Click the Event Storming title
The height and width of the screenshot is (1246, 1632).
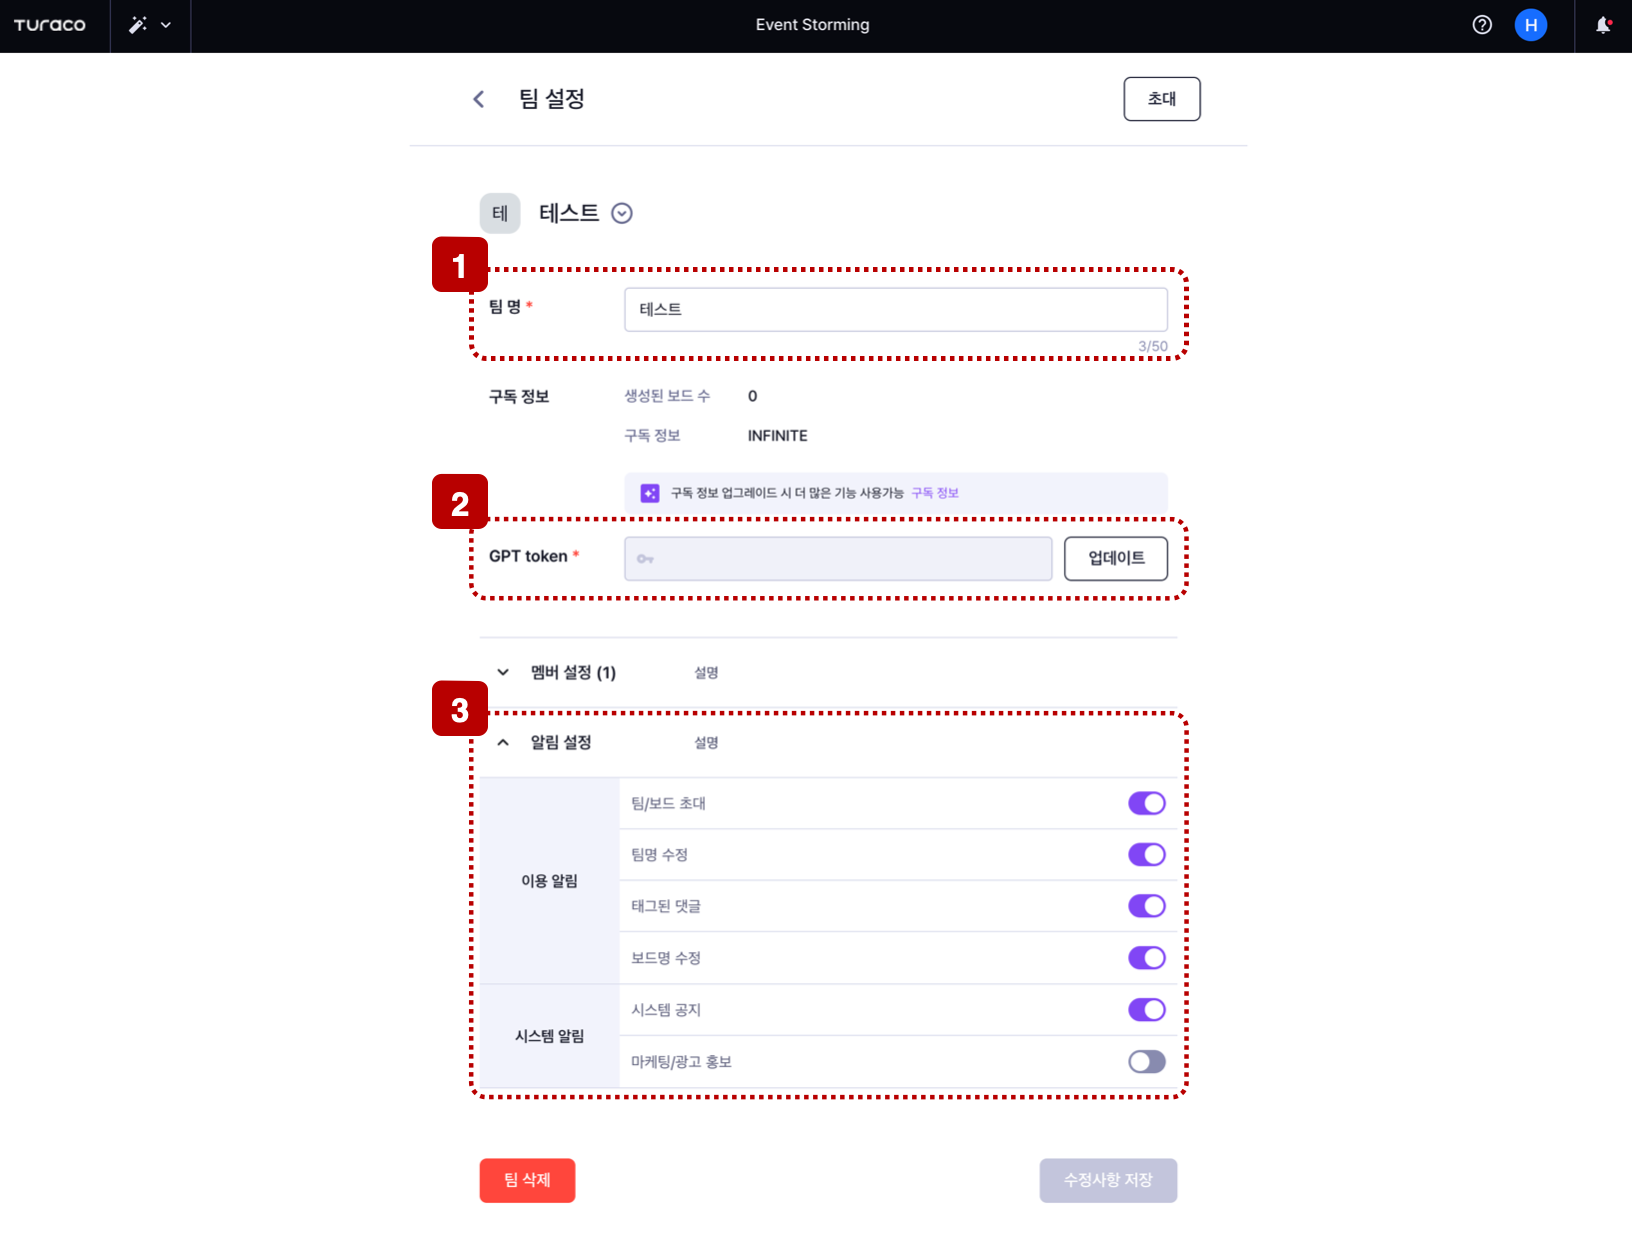pos(812,25)
